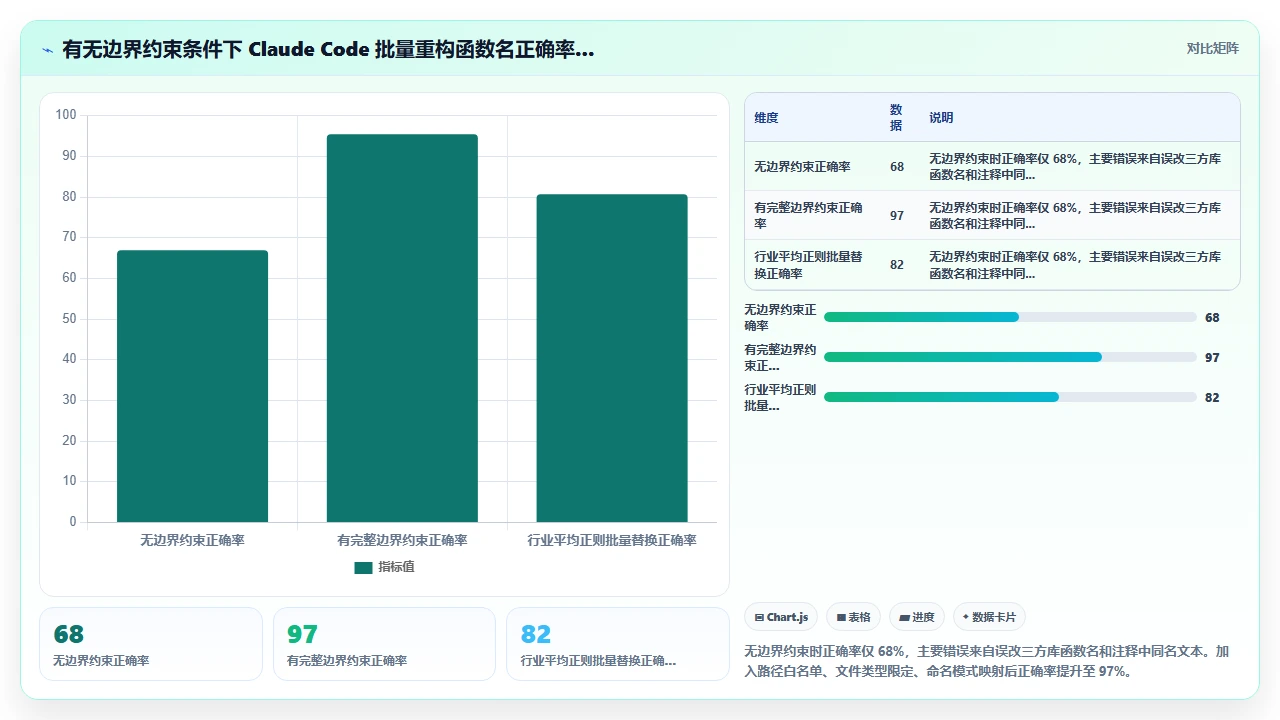Click the progress value 82 at bar end

coord(1212,398)
